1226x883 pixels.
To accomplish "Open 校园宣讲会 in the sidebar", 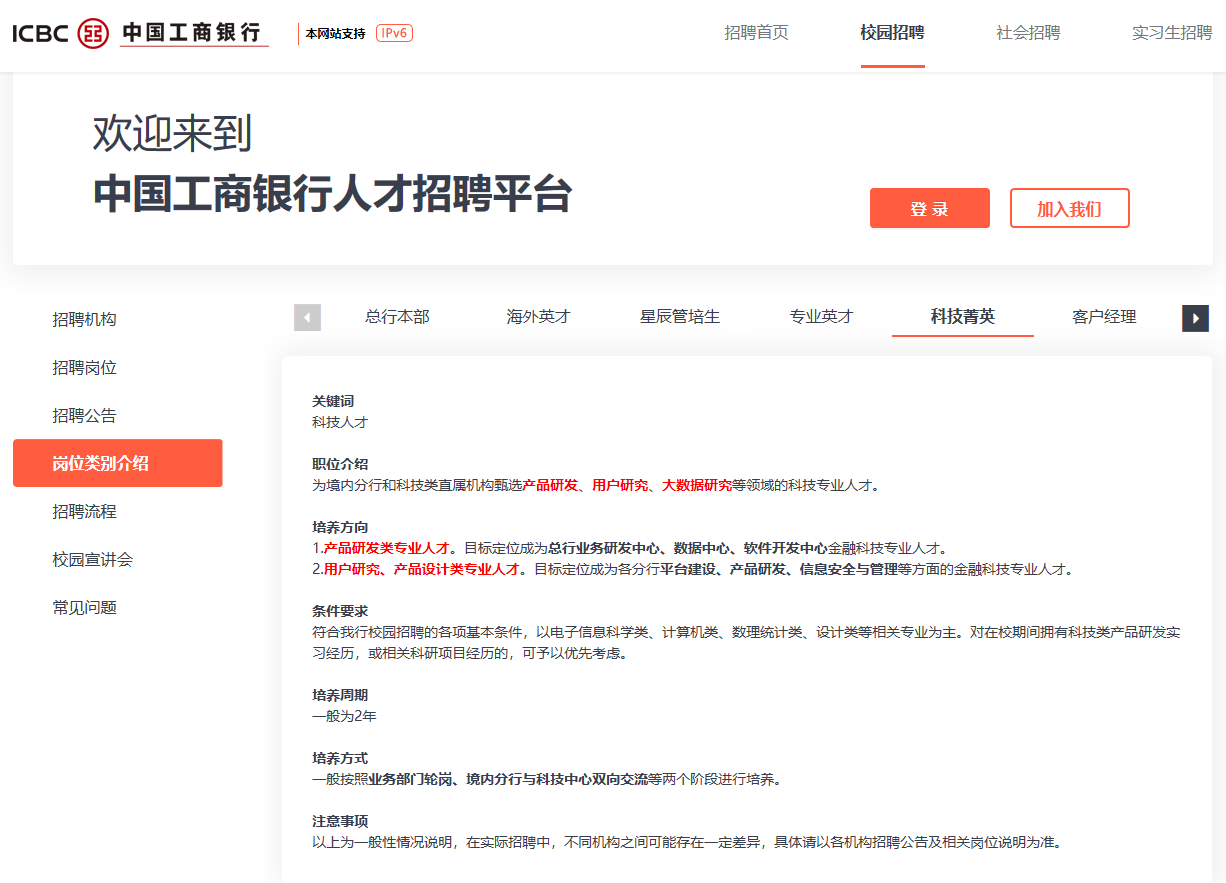I will pyautogui.click(x=93, y=559).
